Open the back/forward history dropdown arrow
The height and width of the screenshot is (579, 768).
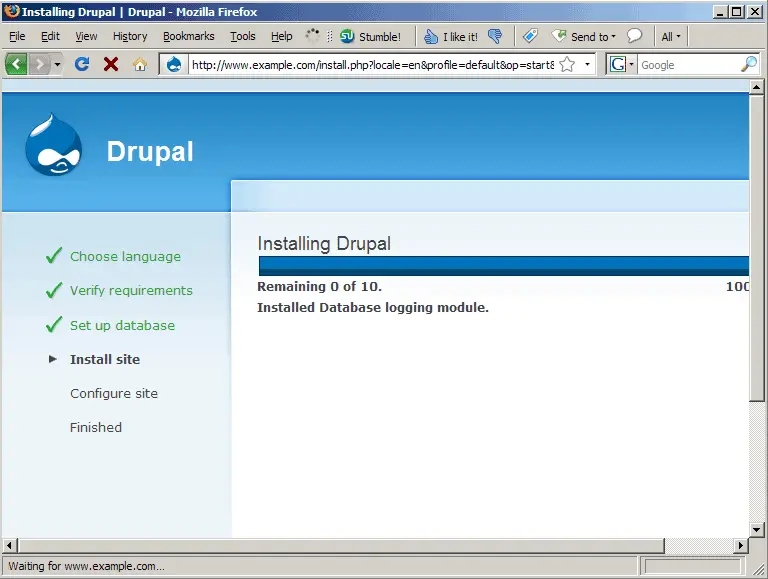coord(57,64)
